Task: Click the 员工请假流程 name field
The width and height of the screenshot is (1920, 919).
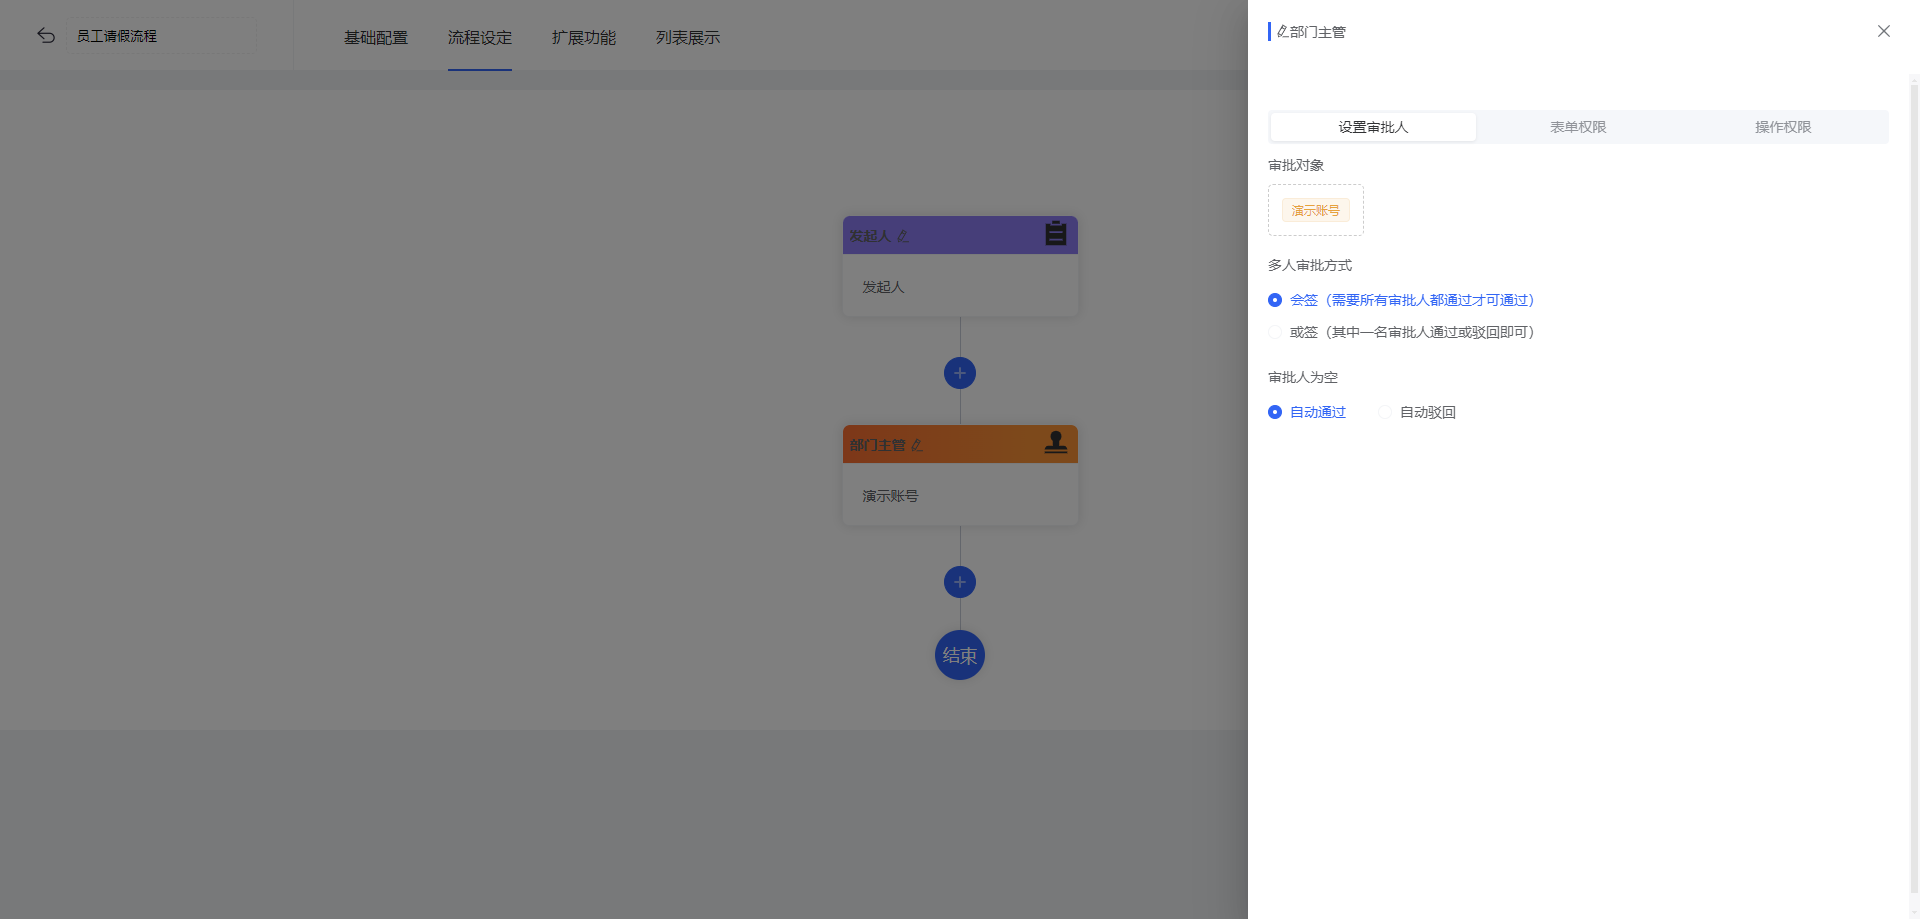Action: (x=160, y=36)
